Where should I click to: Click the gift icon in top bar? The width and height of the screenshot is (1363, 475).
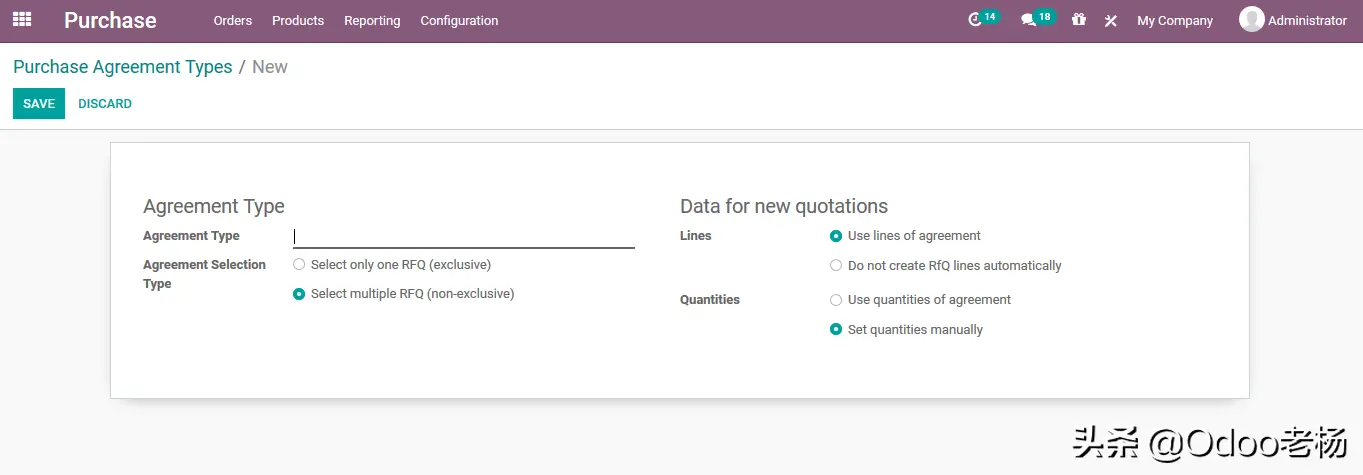click(1078, 20)
